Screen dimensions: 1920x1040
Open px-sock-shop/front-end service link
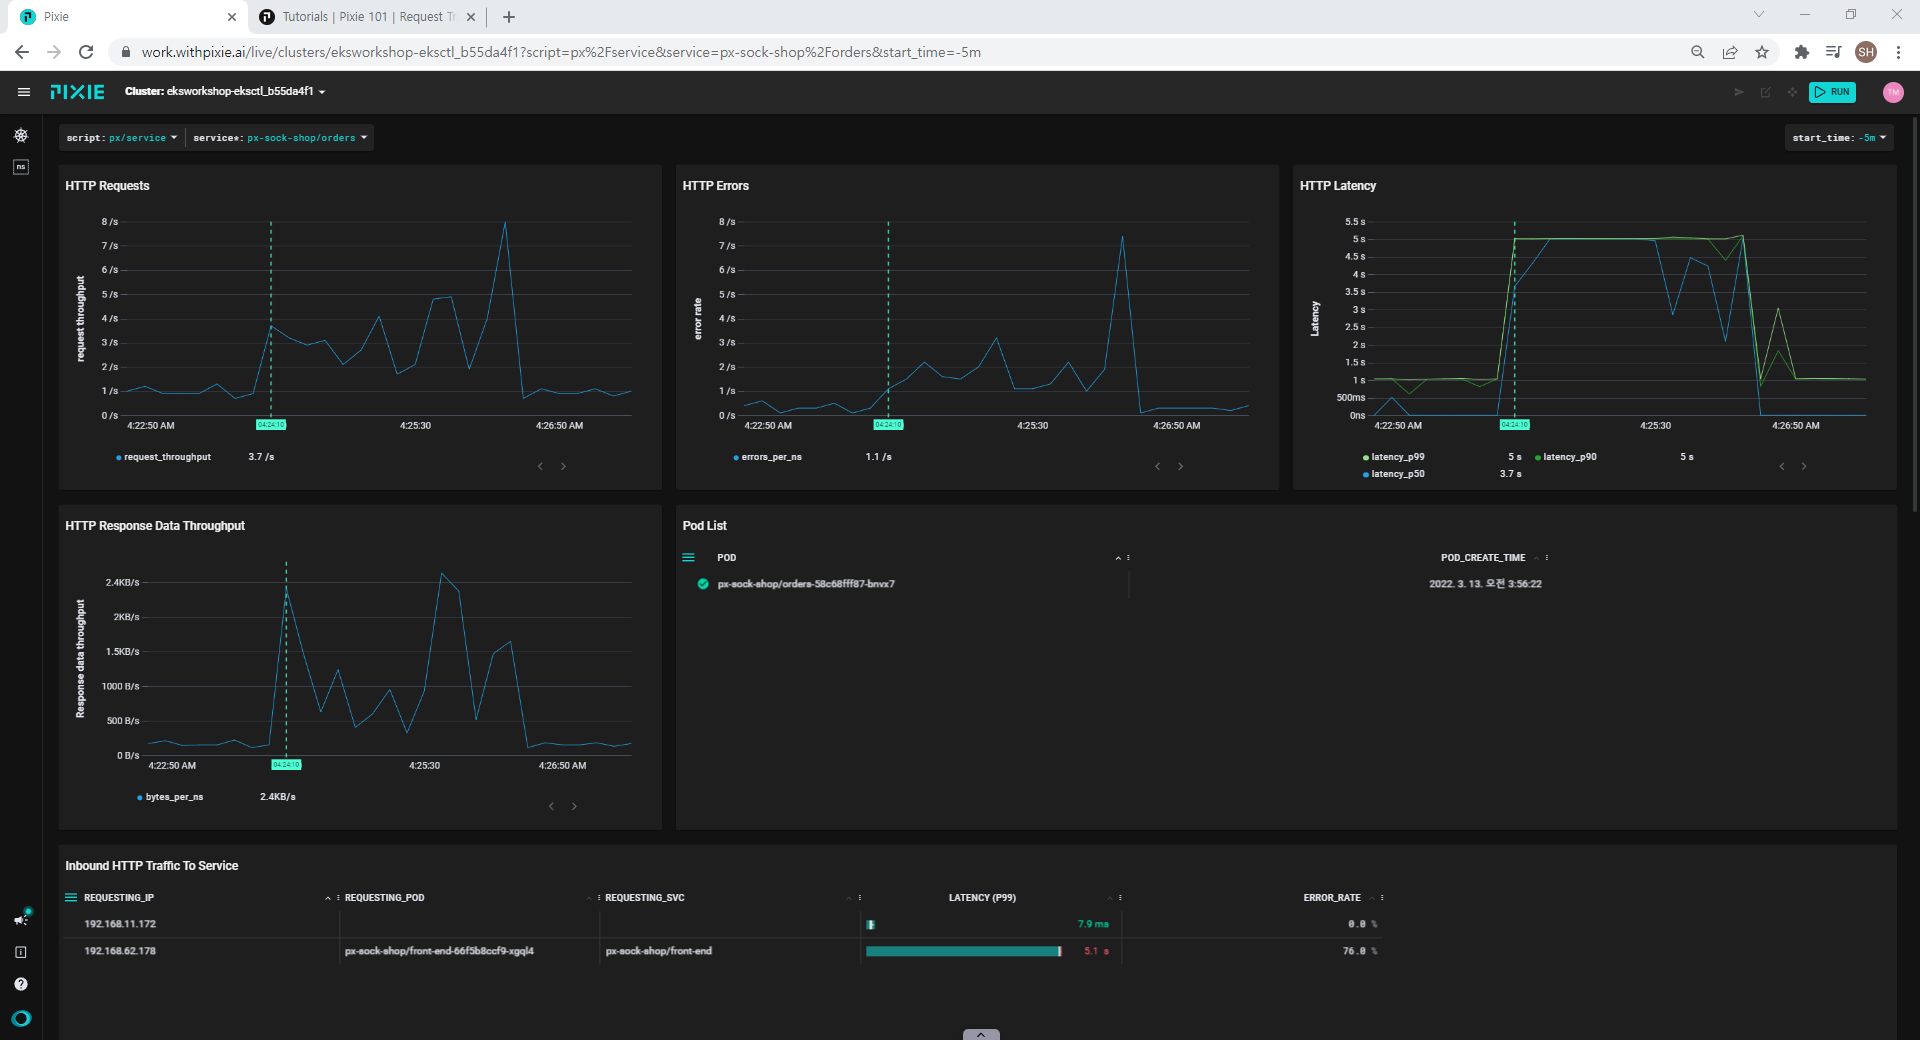pos(659,951)
